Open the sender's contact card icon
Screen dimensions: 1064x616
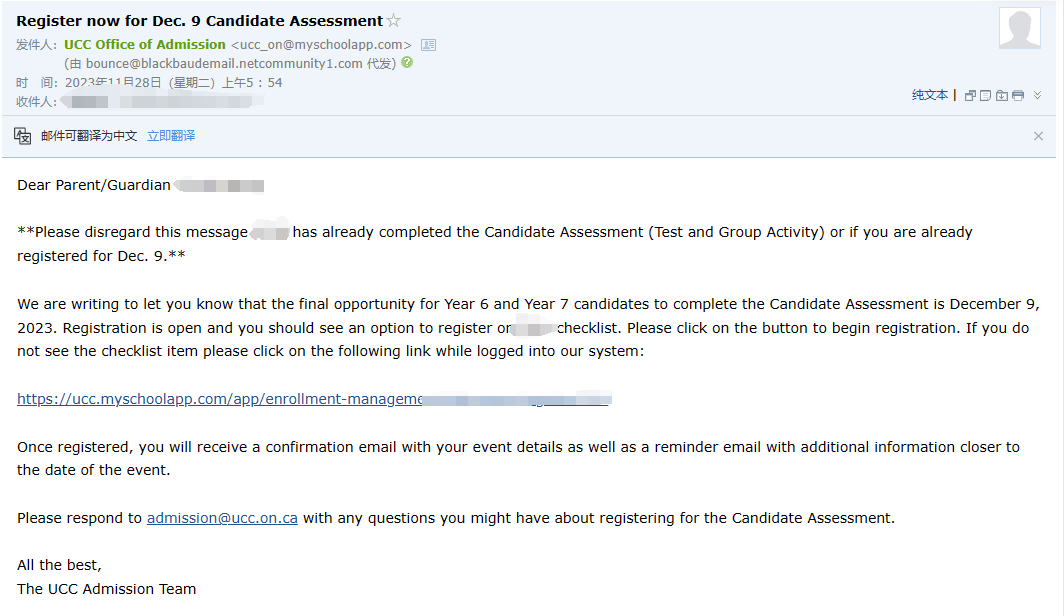click(428, 45)
